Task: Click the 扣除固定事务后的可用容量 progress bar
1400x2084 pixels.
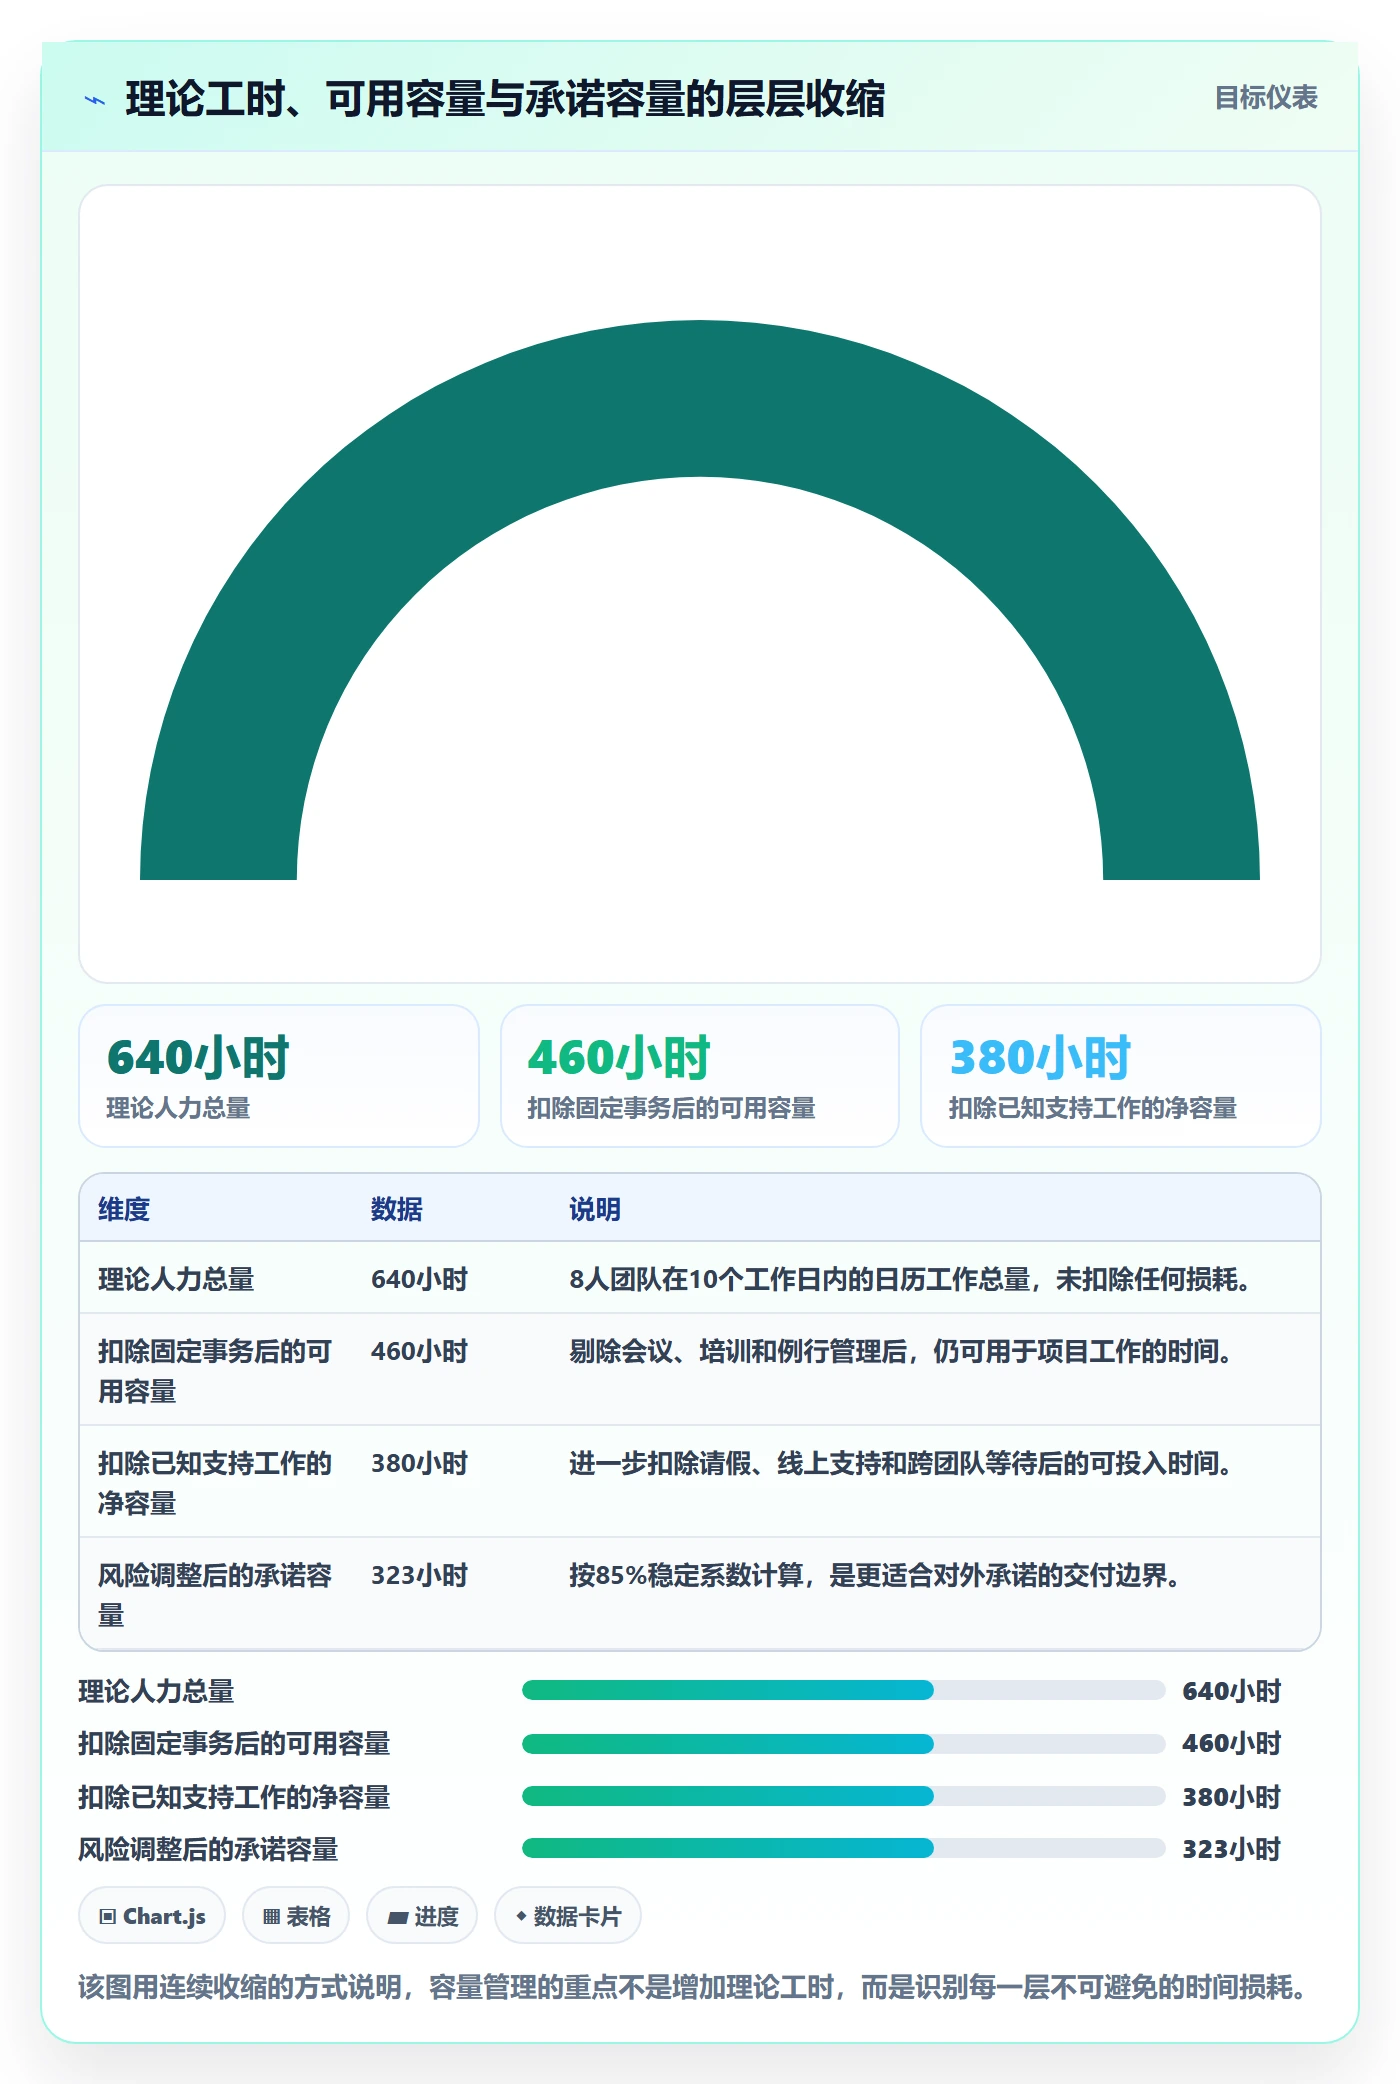Action: (843, 1744)
